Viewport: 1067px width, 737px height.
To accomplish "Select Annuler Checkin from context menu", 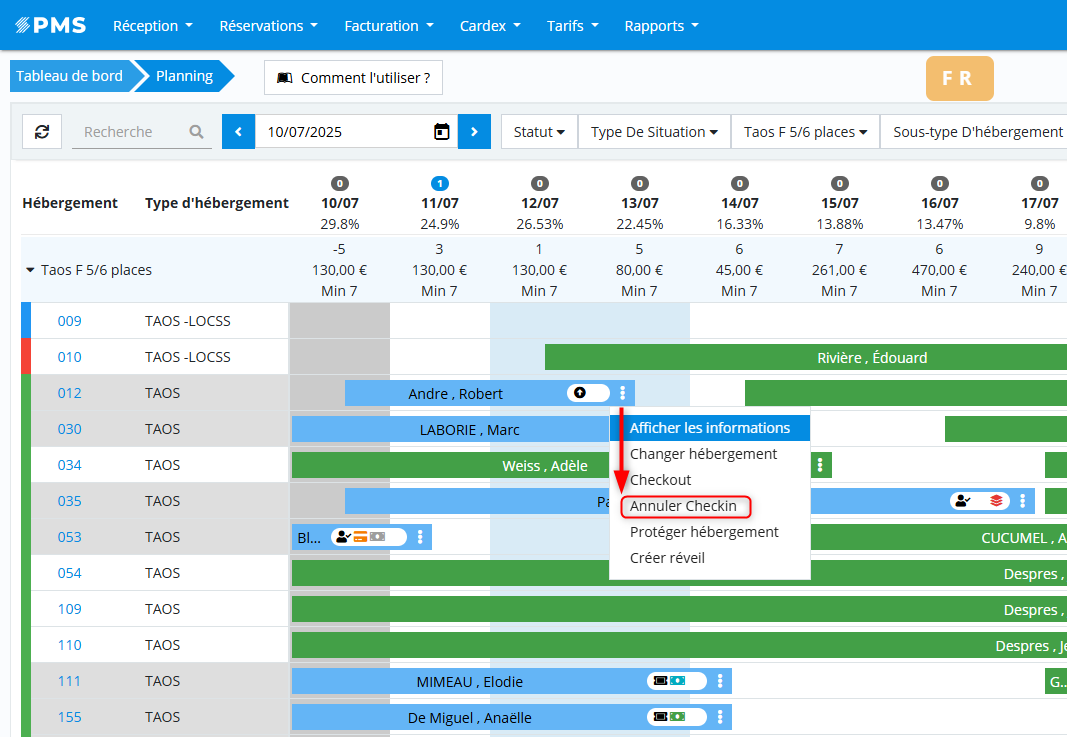I will [684, 506].
